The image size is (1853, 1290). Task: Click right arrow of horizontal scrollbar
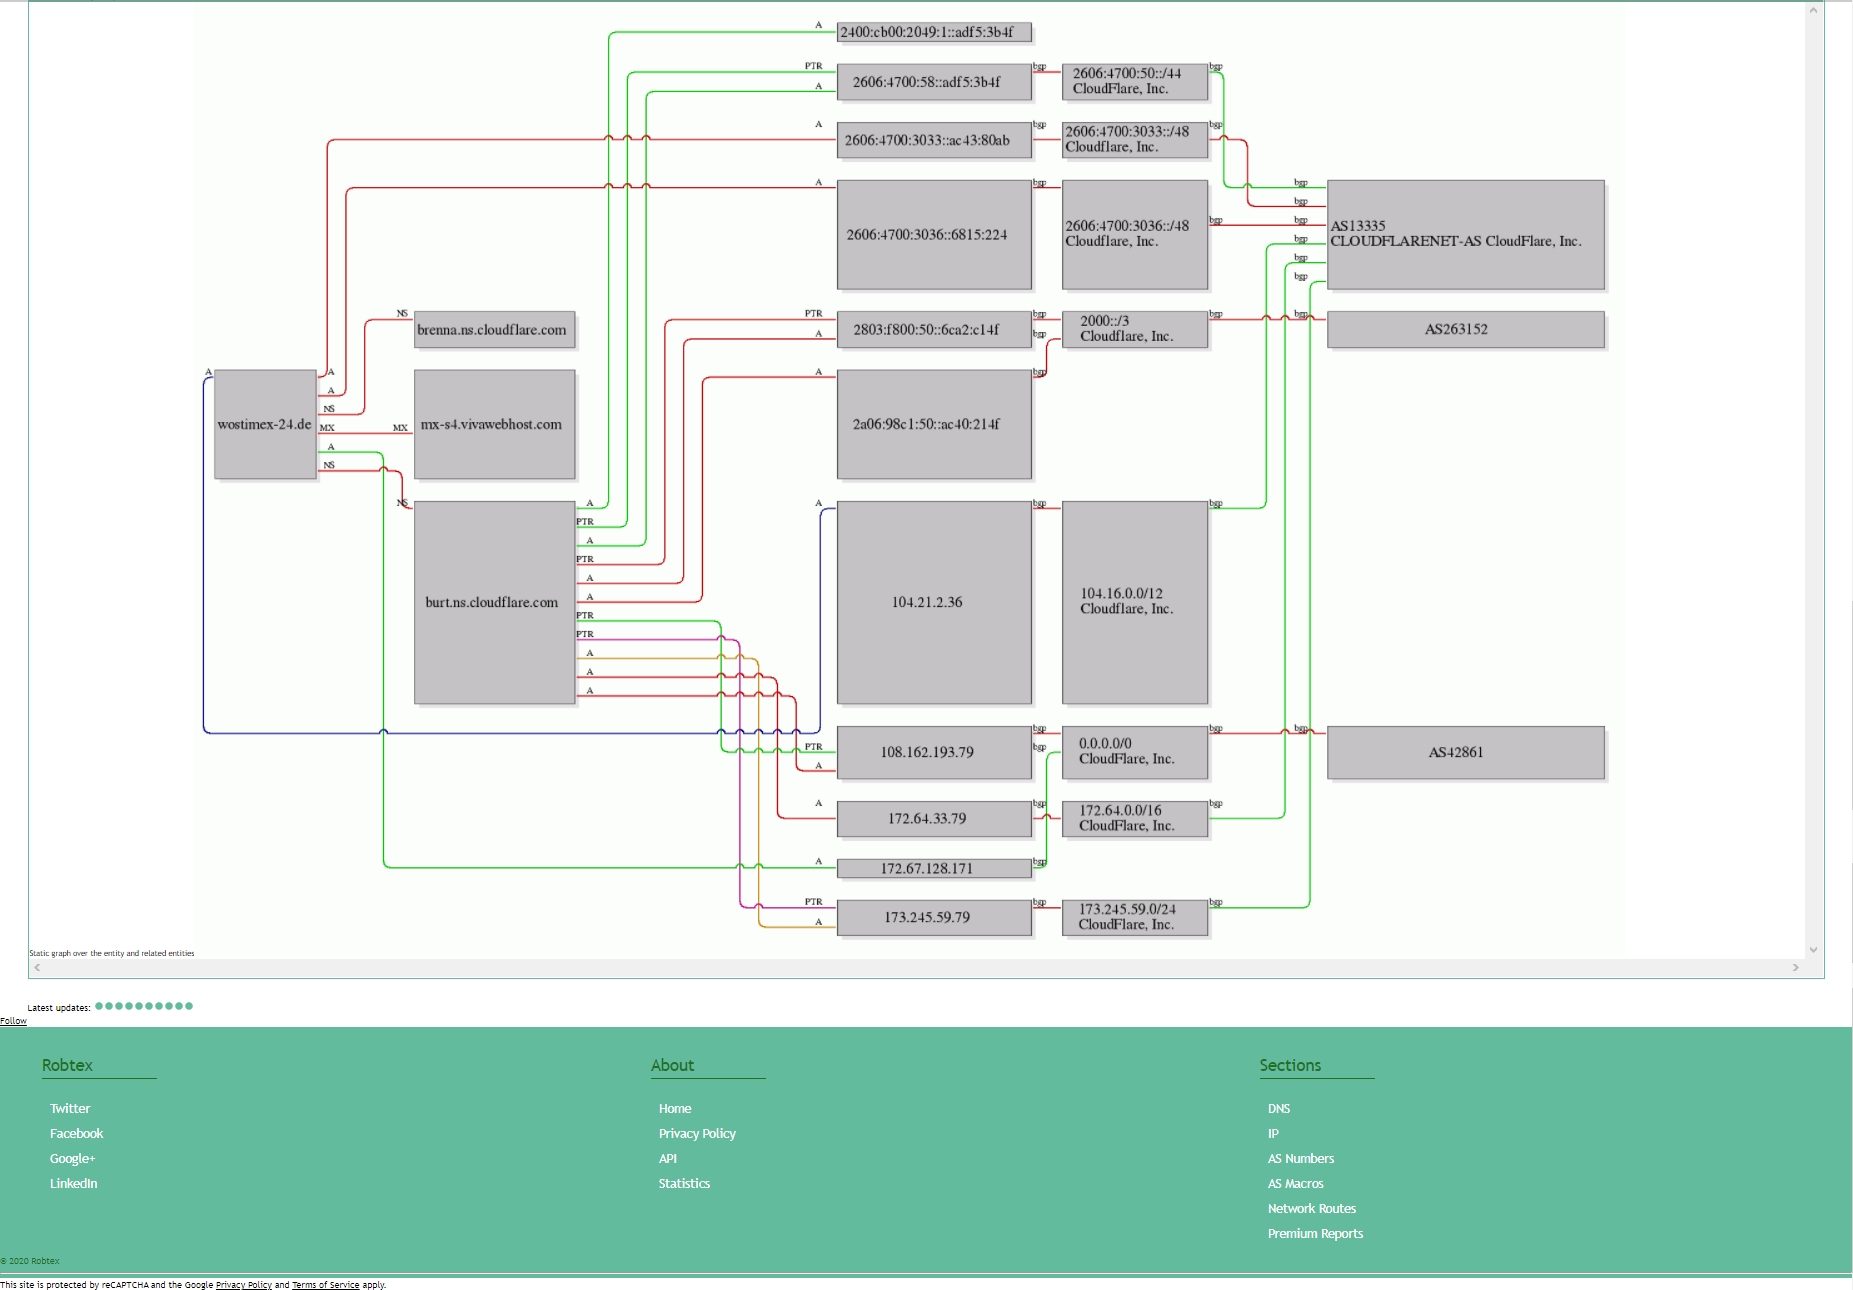click(x=1795, y=968)
